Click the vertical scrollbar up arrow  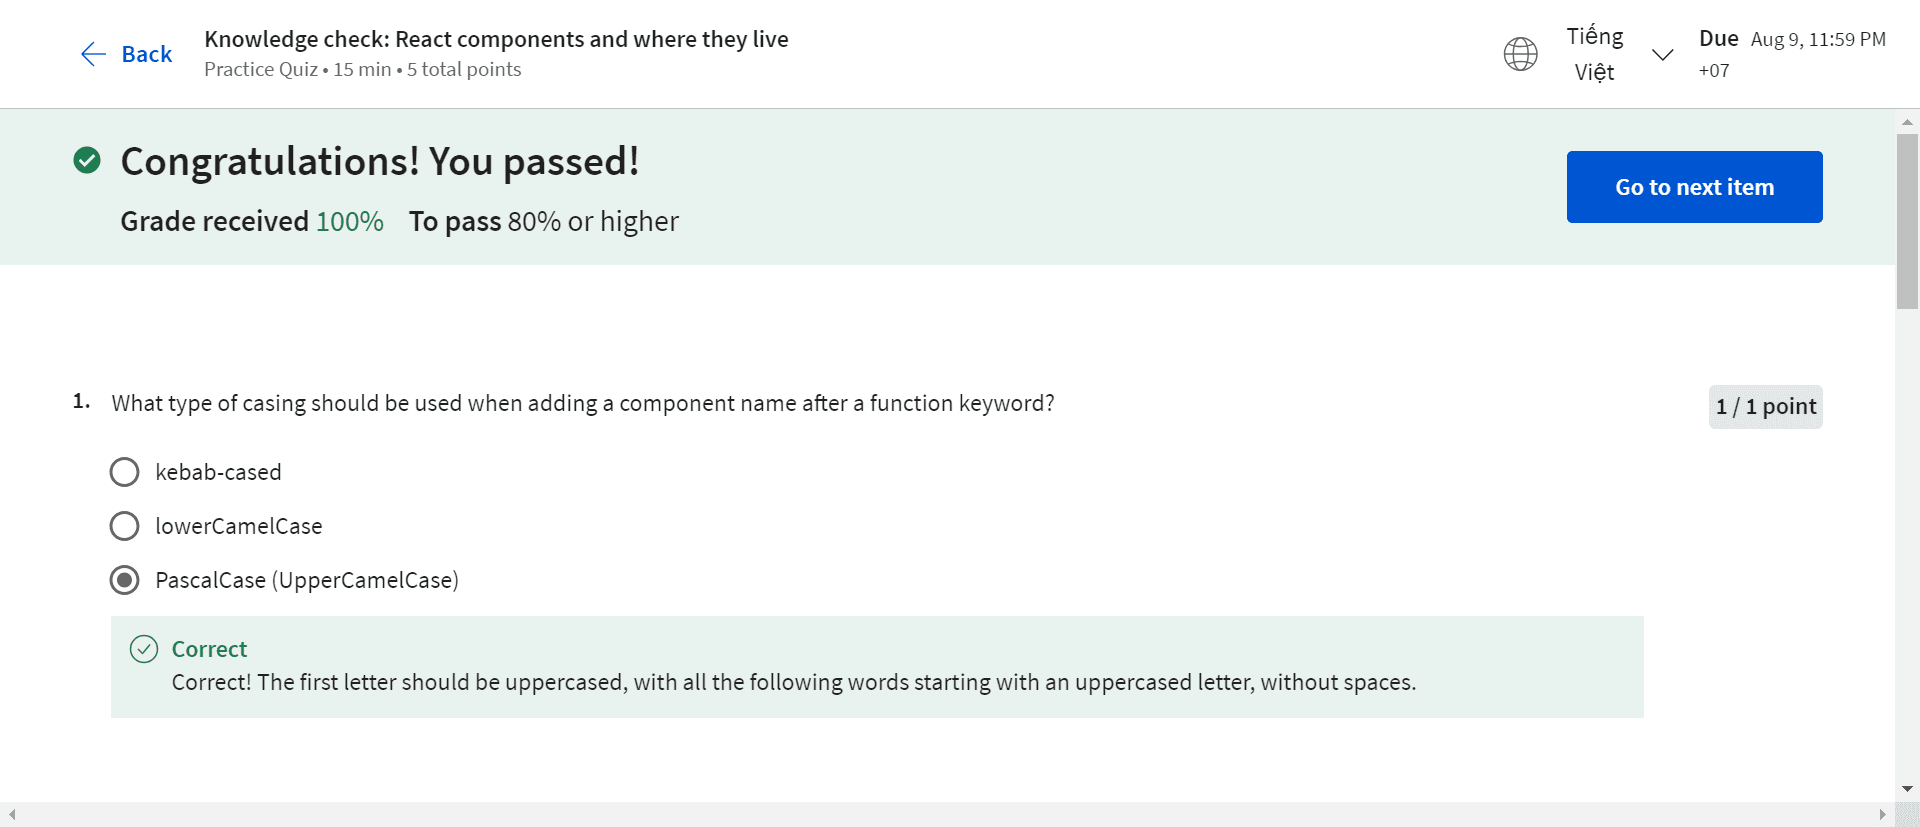(x=1907, y=122)
